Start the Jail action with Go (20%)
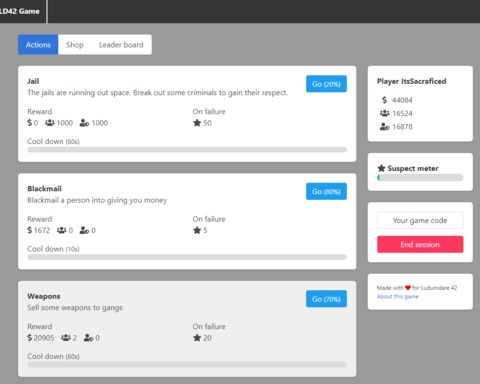Viewport: 480px width, 384px height. pos(326,84)
